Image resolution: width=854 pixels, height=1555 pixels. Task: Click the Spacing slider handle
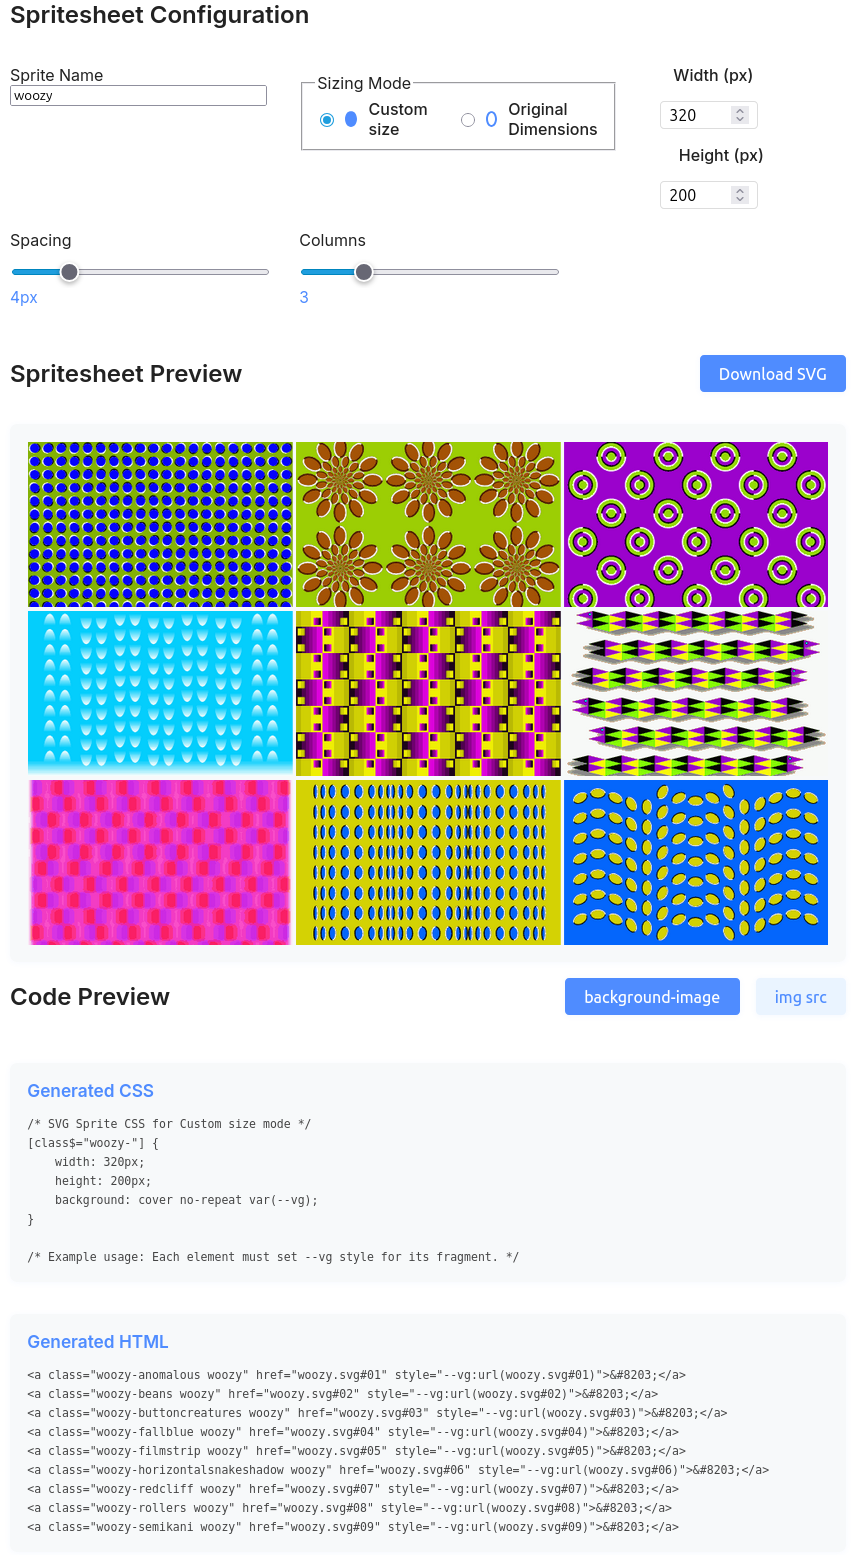click(x=69, y=272)
